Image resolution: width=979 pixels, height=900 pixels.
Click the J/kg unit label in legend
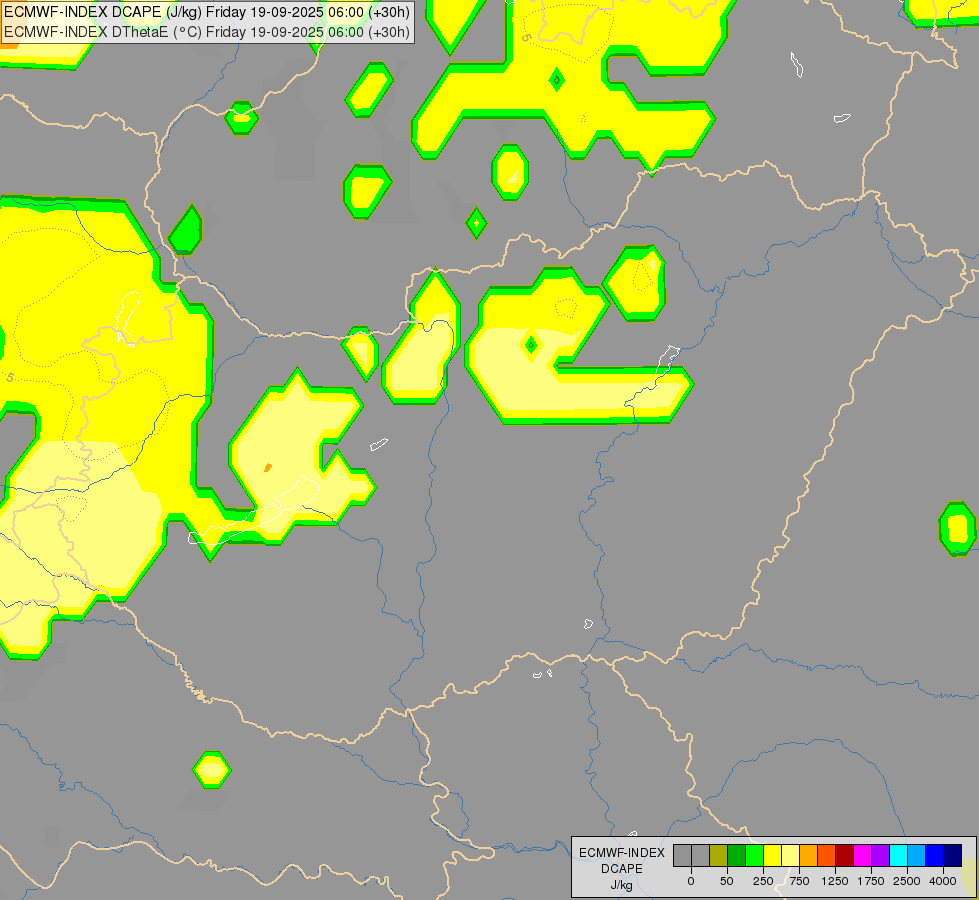(622, 885)
